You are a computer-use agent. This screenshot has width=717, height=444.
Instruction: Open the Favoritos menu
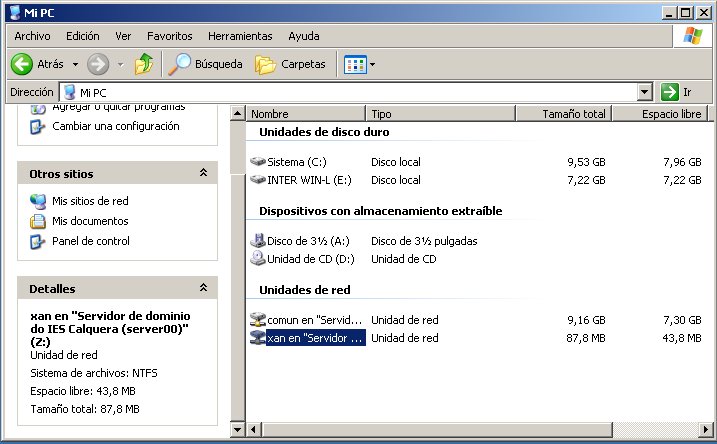click(x=169, y=36)
